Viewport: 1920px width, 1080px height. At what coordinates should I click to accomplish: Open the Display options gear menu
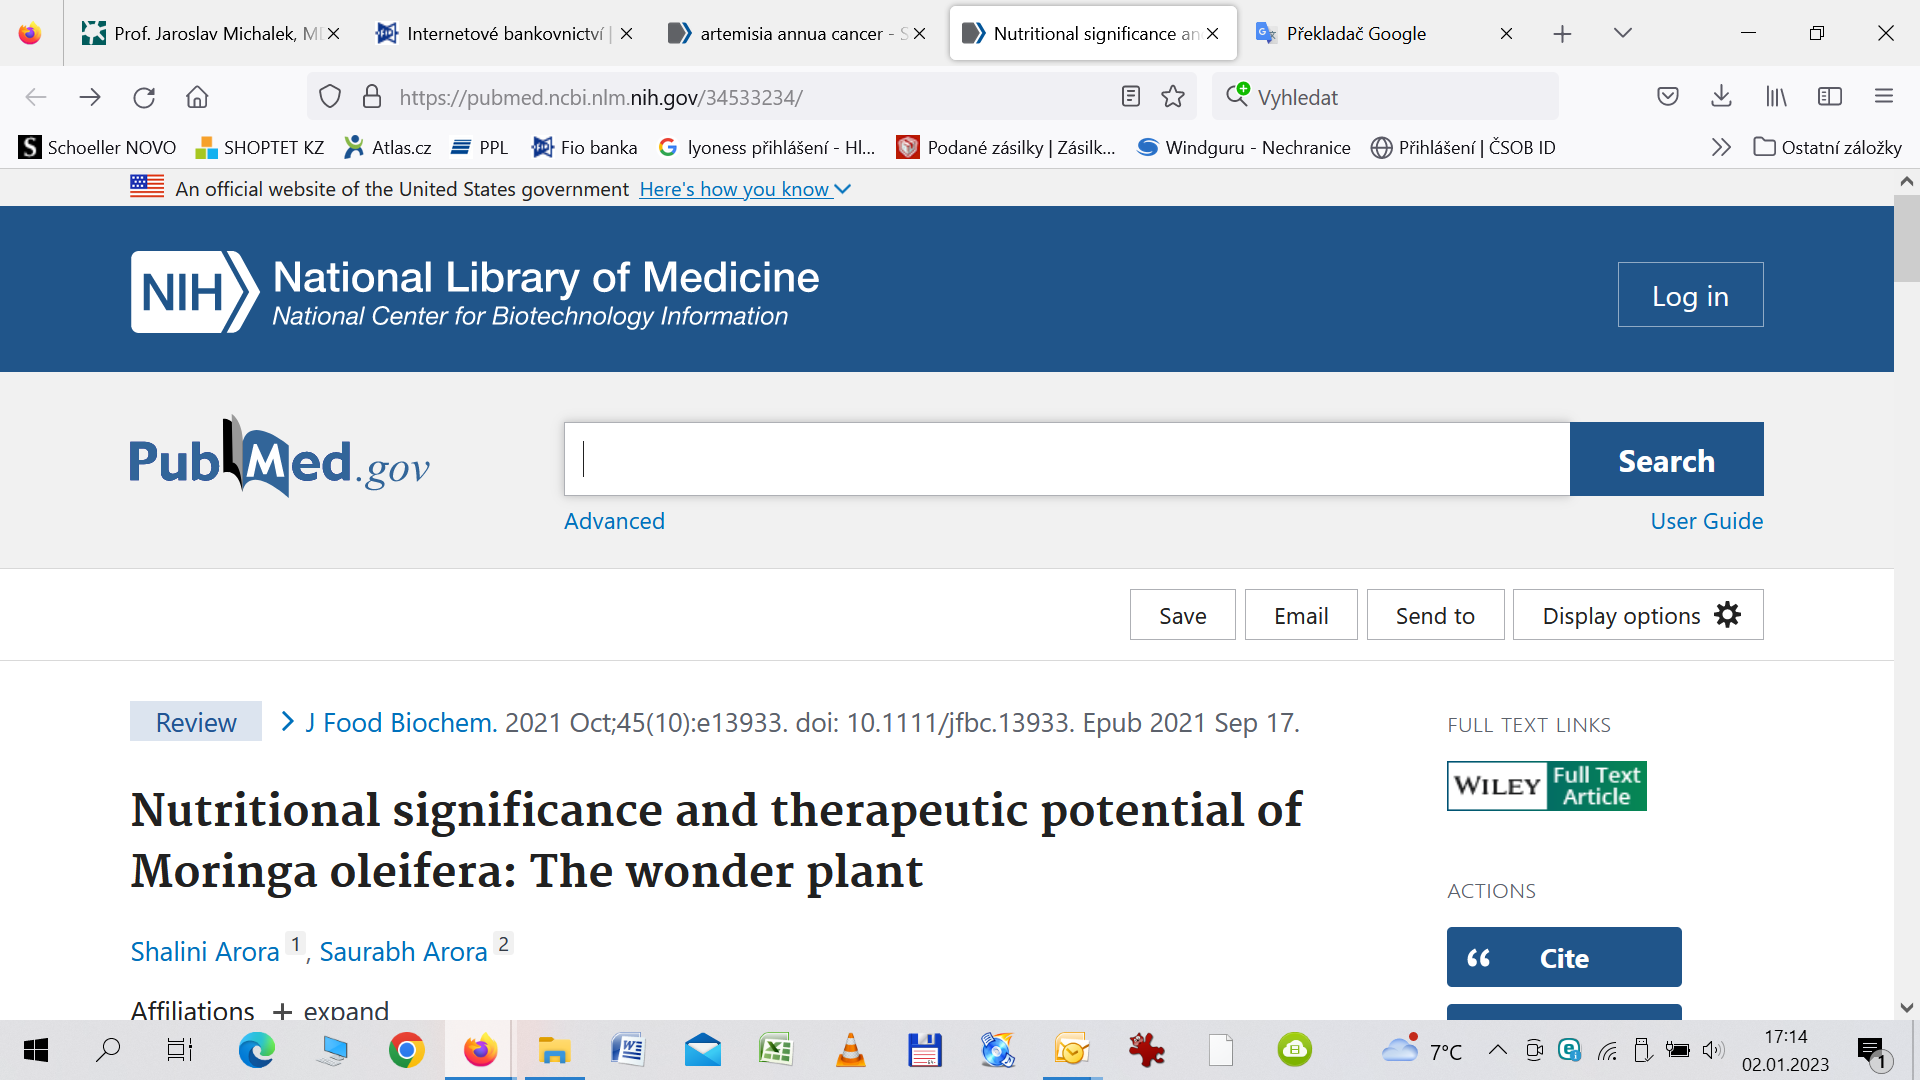(1638, 615)
